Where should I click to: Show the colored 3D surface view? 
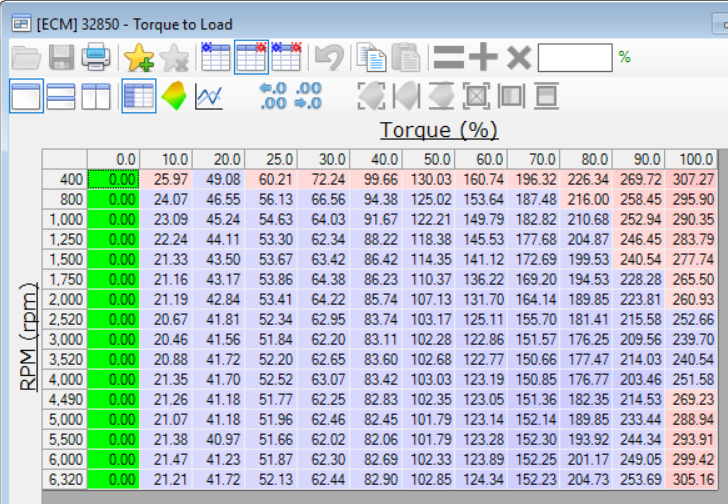pos(174,96)
